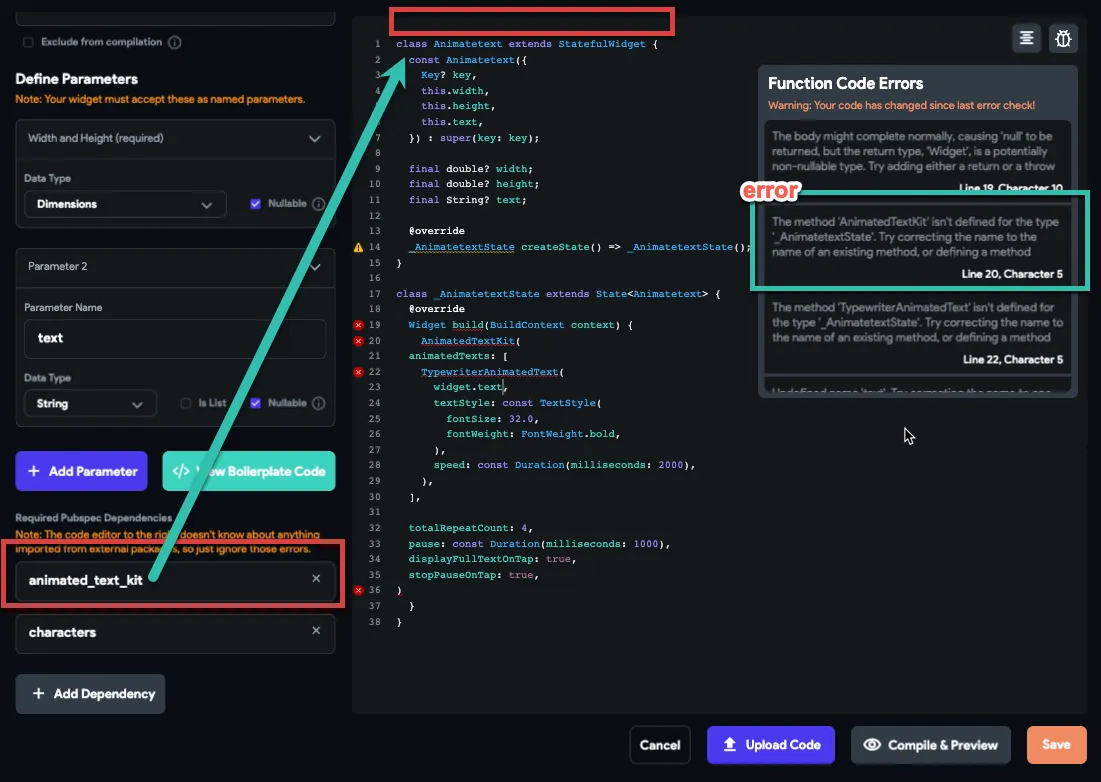This screenshot has width=1101, height=782.
Task: Click the animated_text_kit dependency field
Action: (175, 581)
